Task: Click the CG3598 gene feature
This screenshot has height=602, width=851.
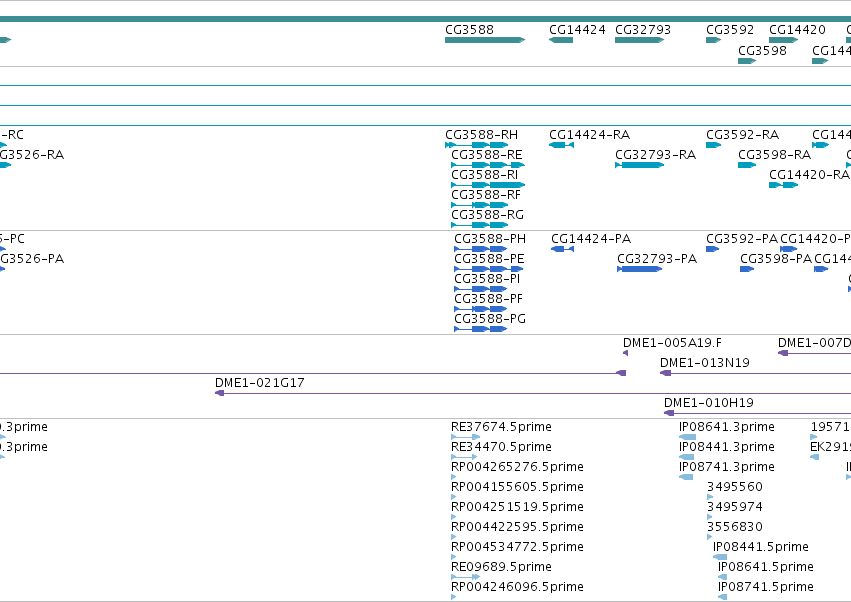Action: [747, 61]
